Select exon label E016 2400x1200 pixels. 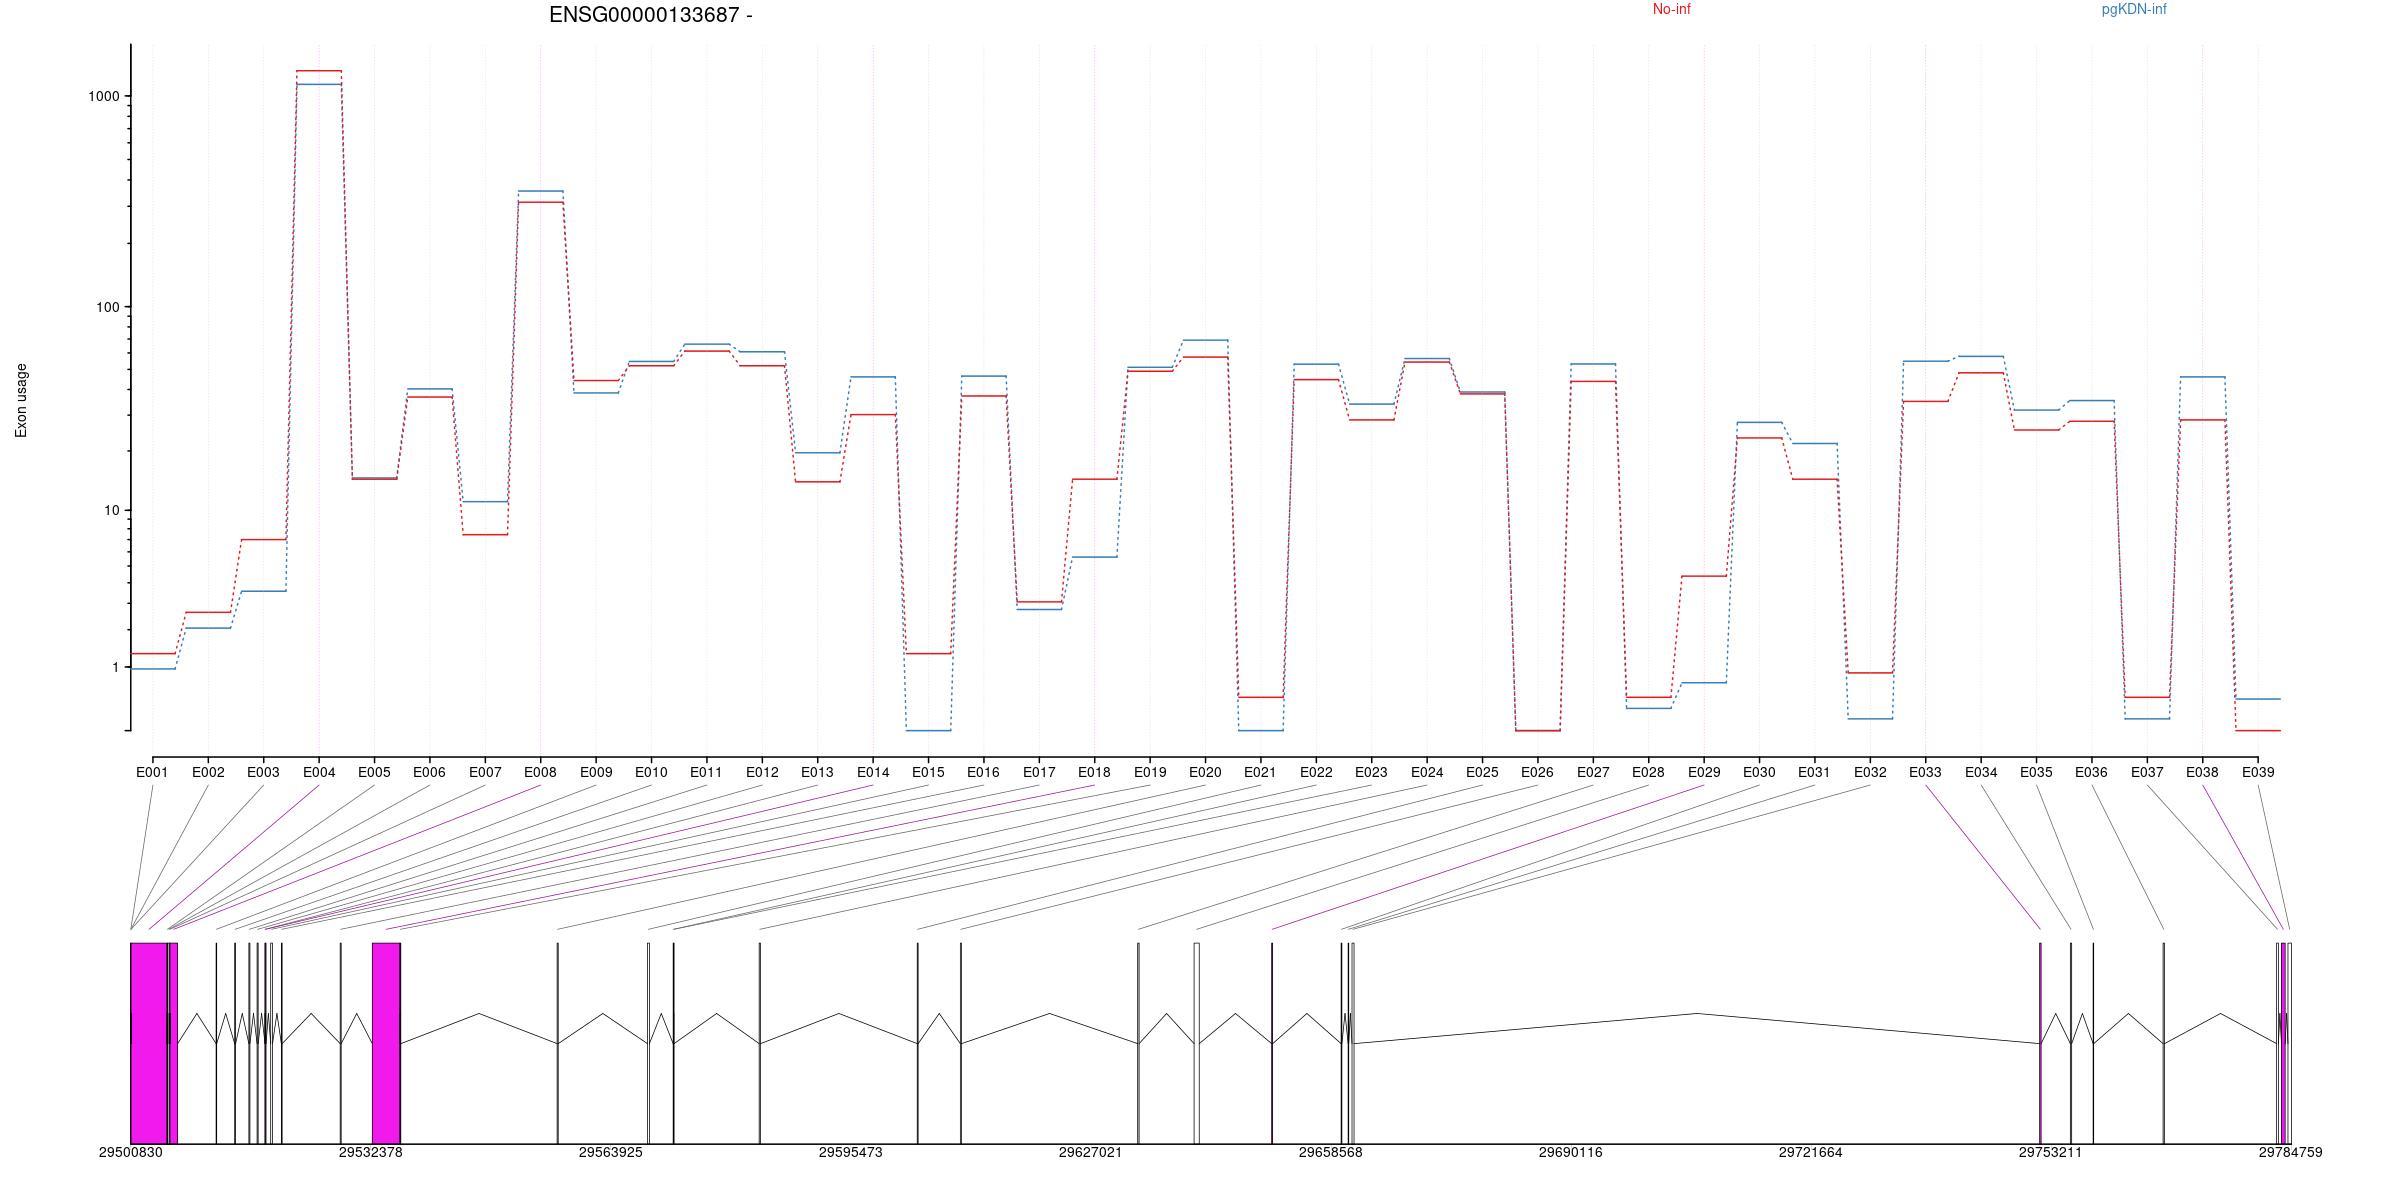pos(983,772)
